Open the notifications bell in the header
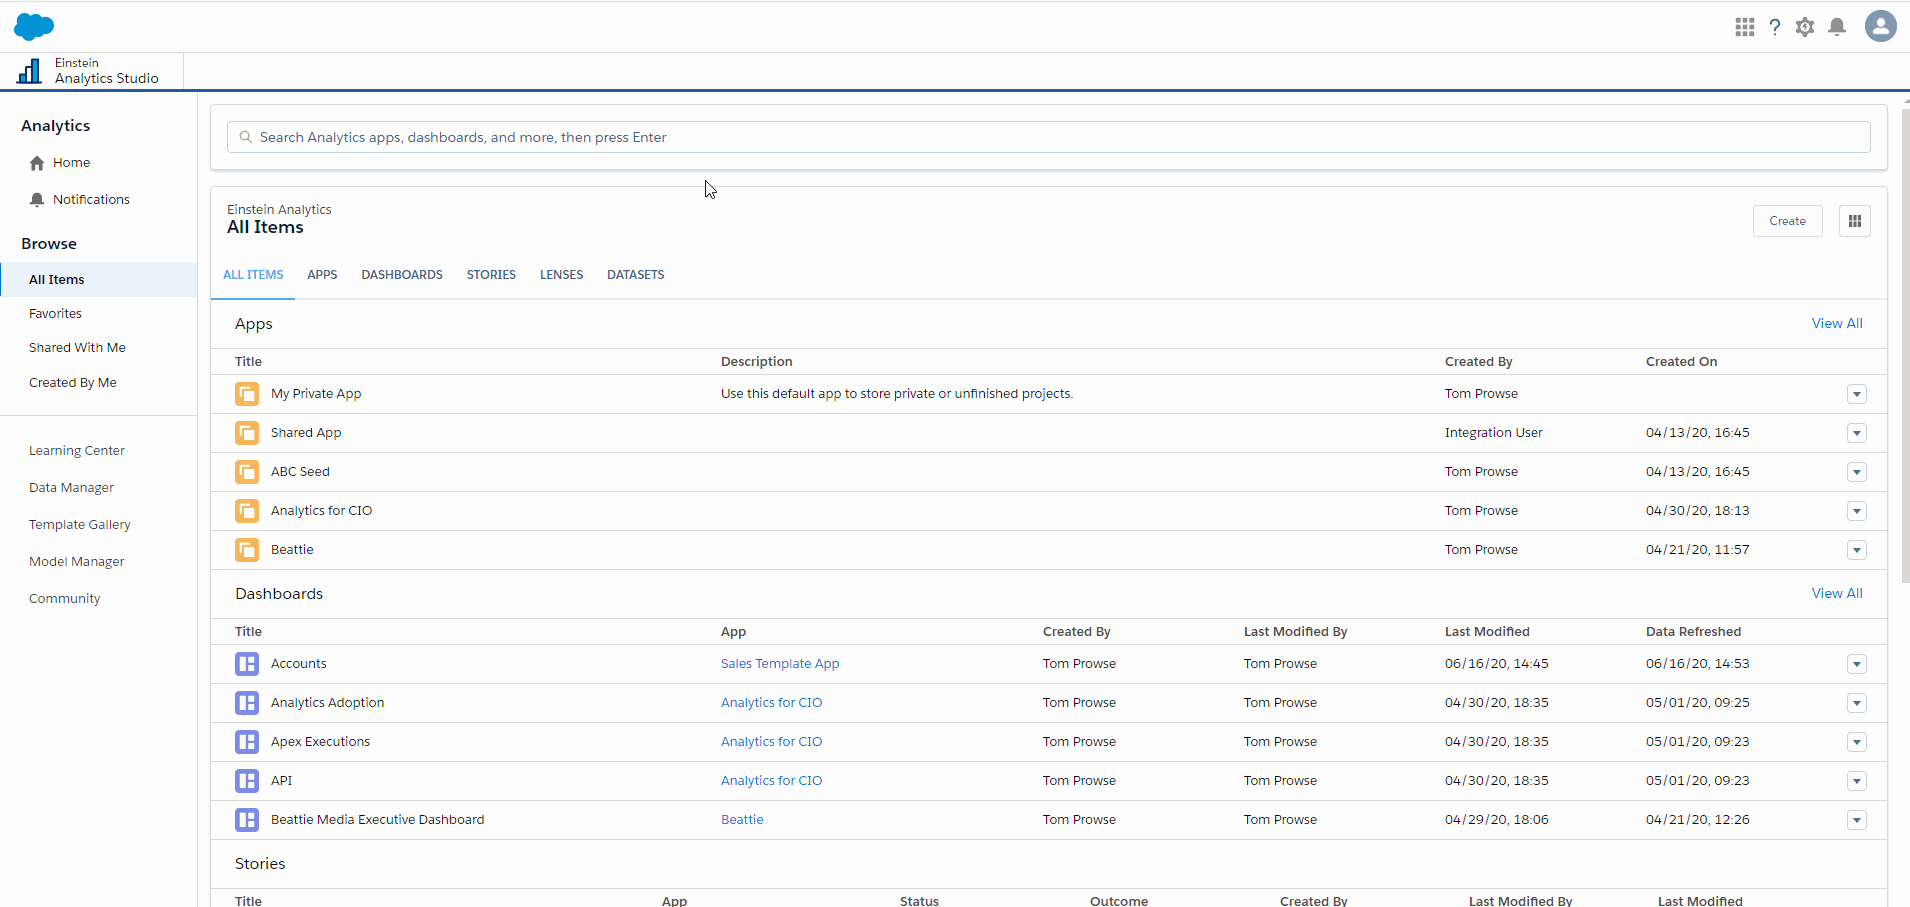 (x=1837, y=27)
